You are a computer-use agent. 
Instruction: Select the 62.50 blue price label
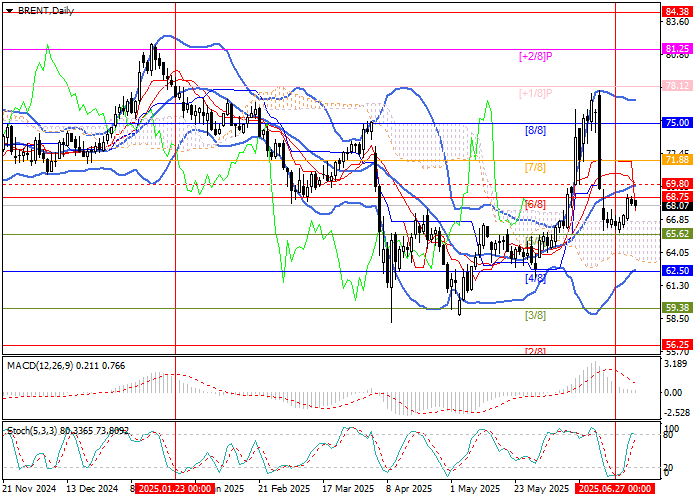click(x=677, y=271)
